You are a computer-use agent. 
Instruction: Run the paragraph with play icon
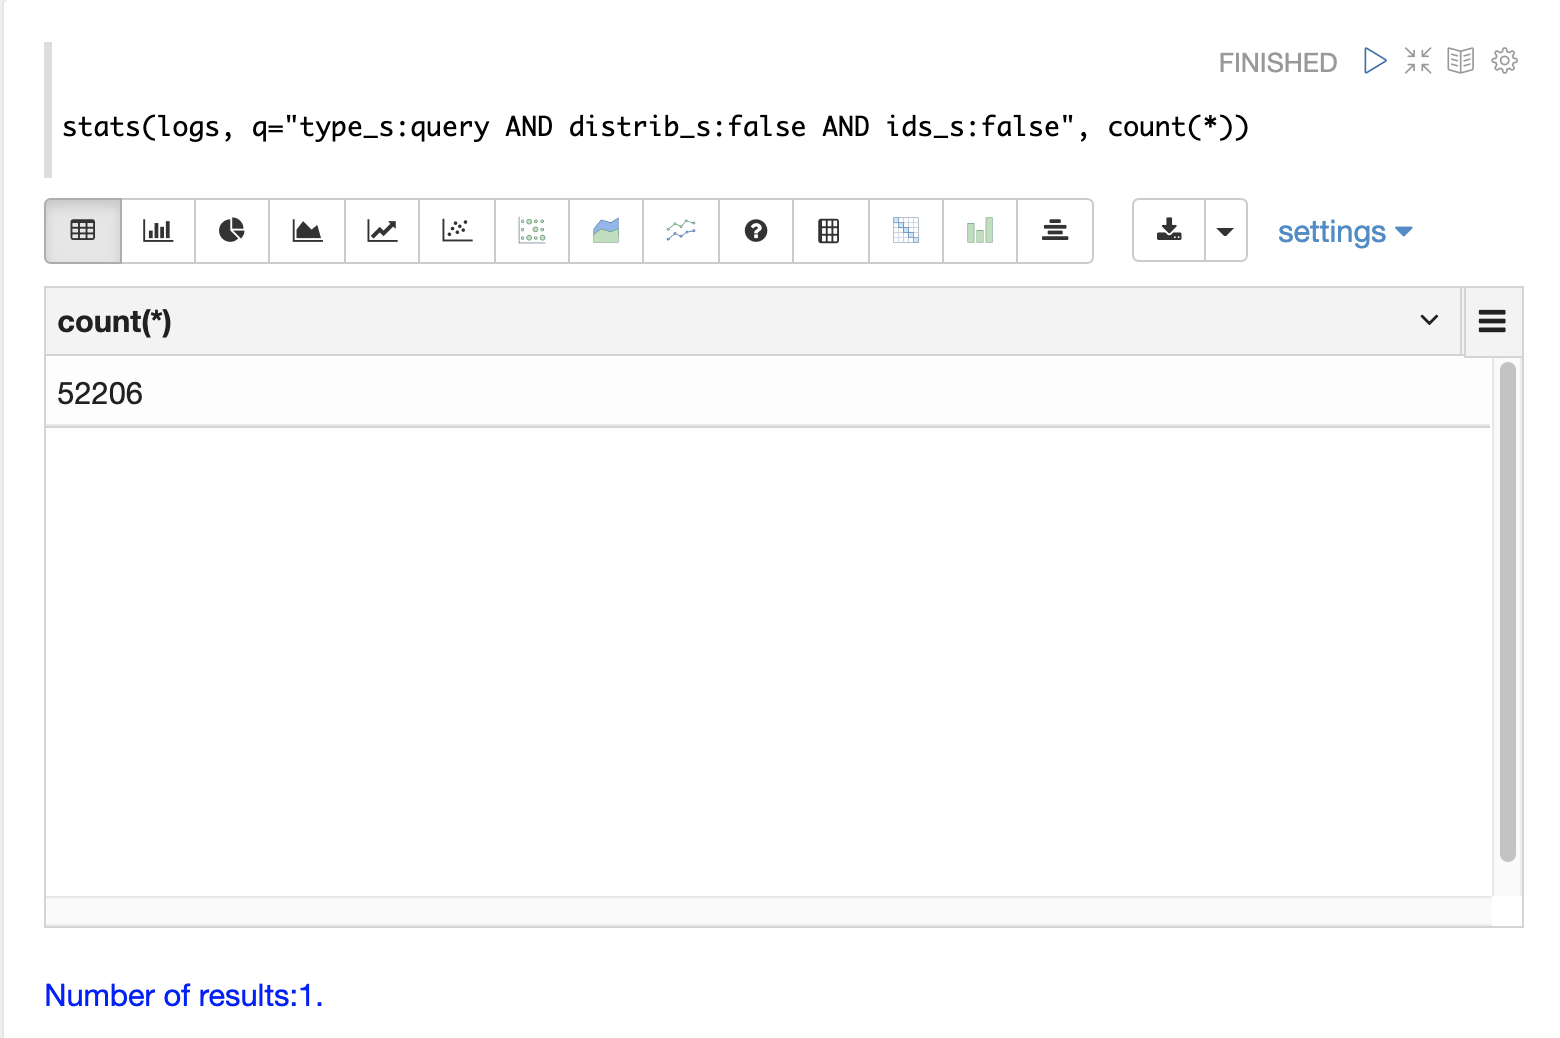coord(1375,61)
